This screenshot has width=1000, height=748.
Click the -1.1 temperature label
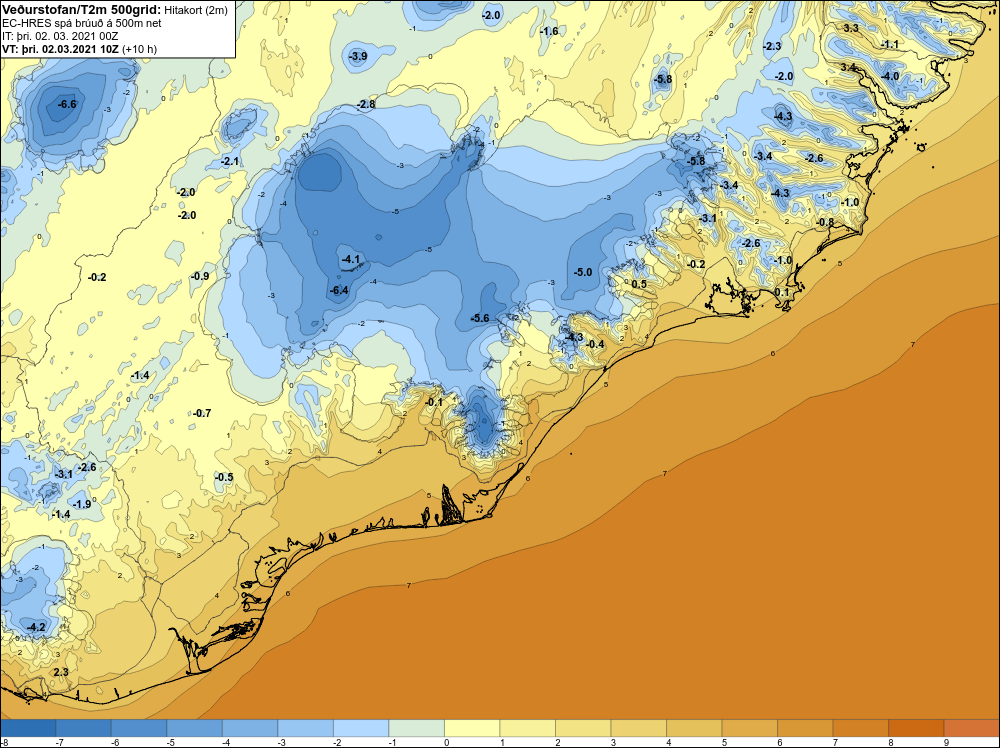(x=890, y=44)
